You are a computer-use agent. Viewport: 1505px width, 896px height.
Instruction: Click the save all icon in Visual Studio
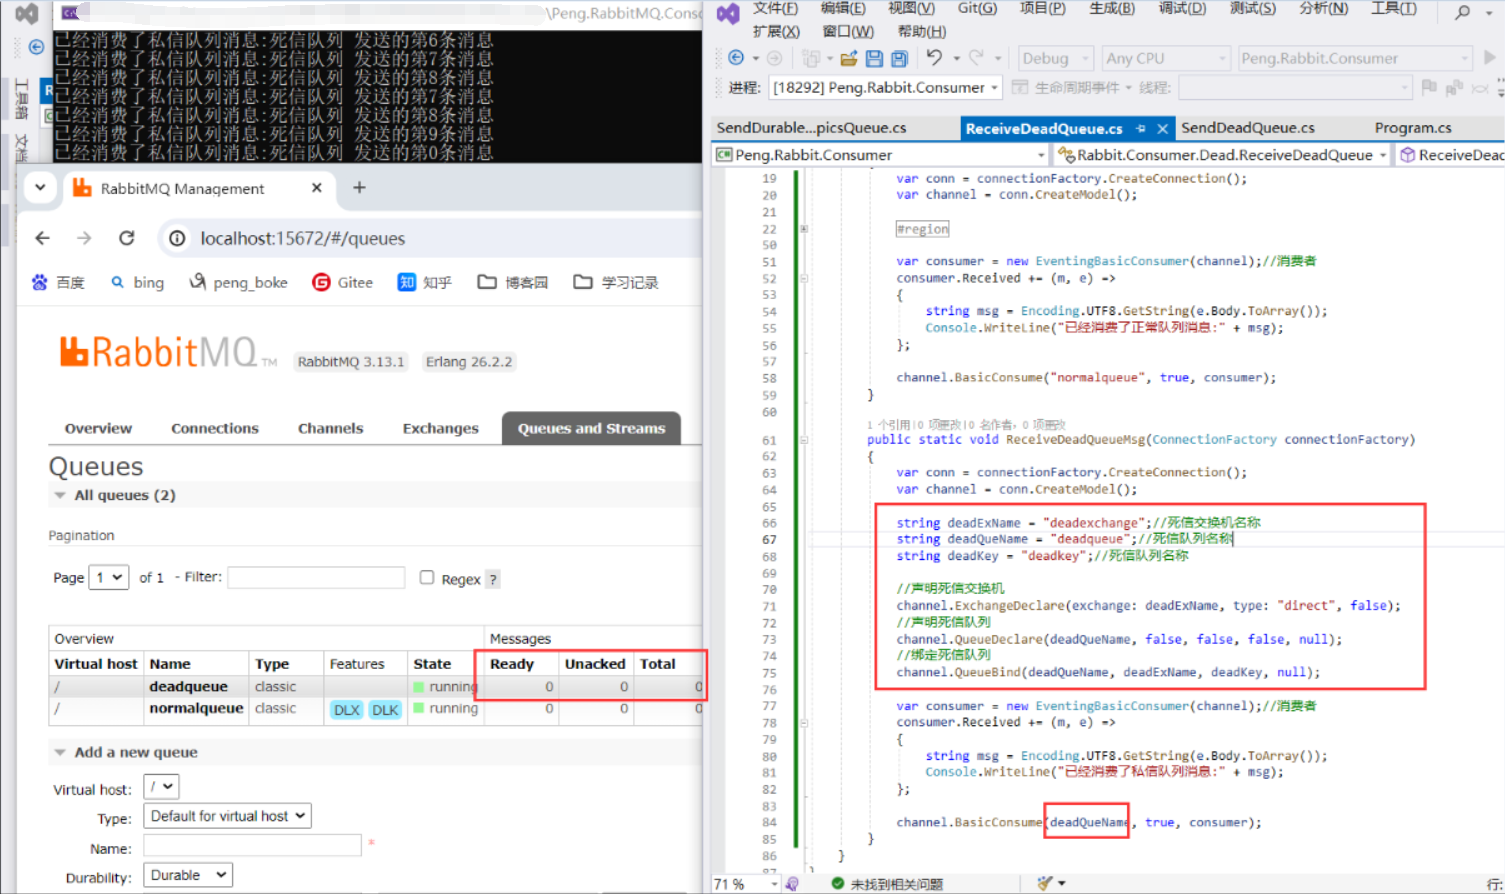click(900, 59)
